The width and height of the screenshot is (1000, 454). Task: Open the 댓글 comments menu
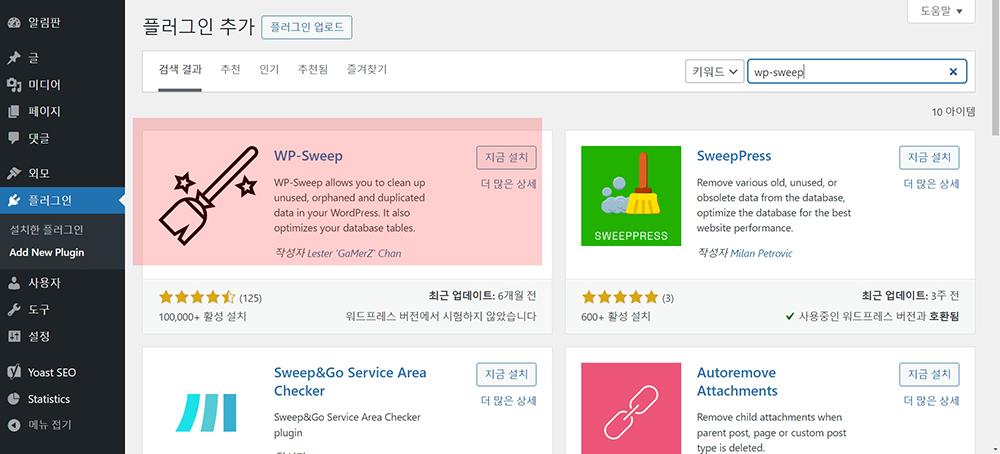[62, 138]
